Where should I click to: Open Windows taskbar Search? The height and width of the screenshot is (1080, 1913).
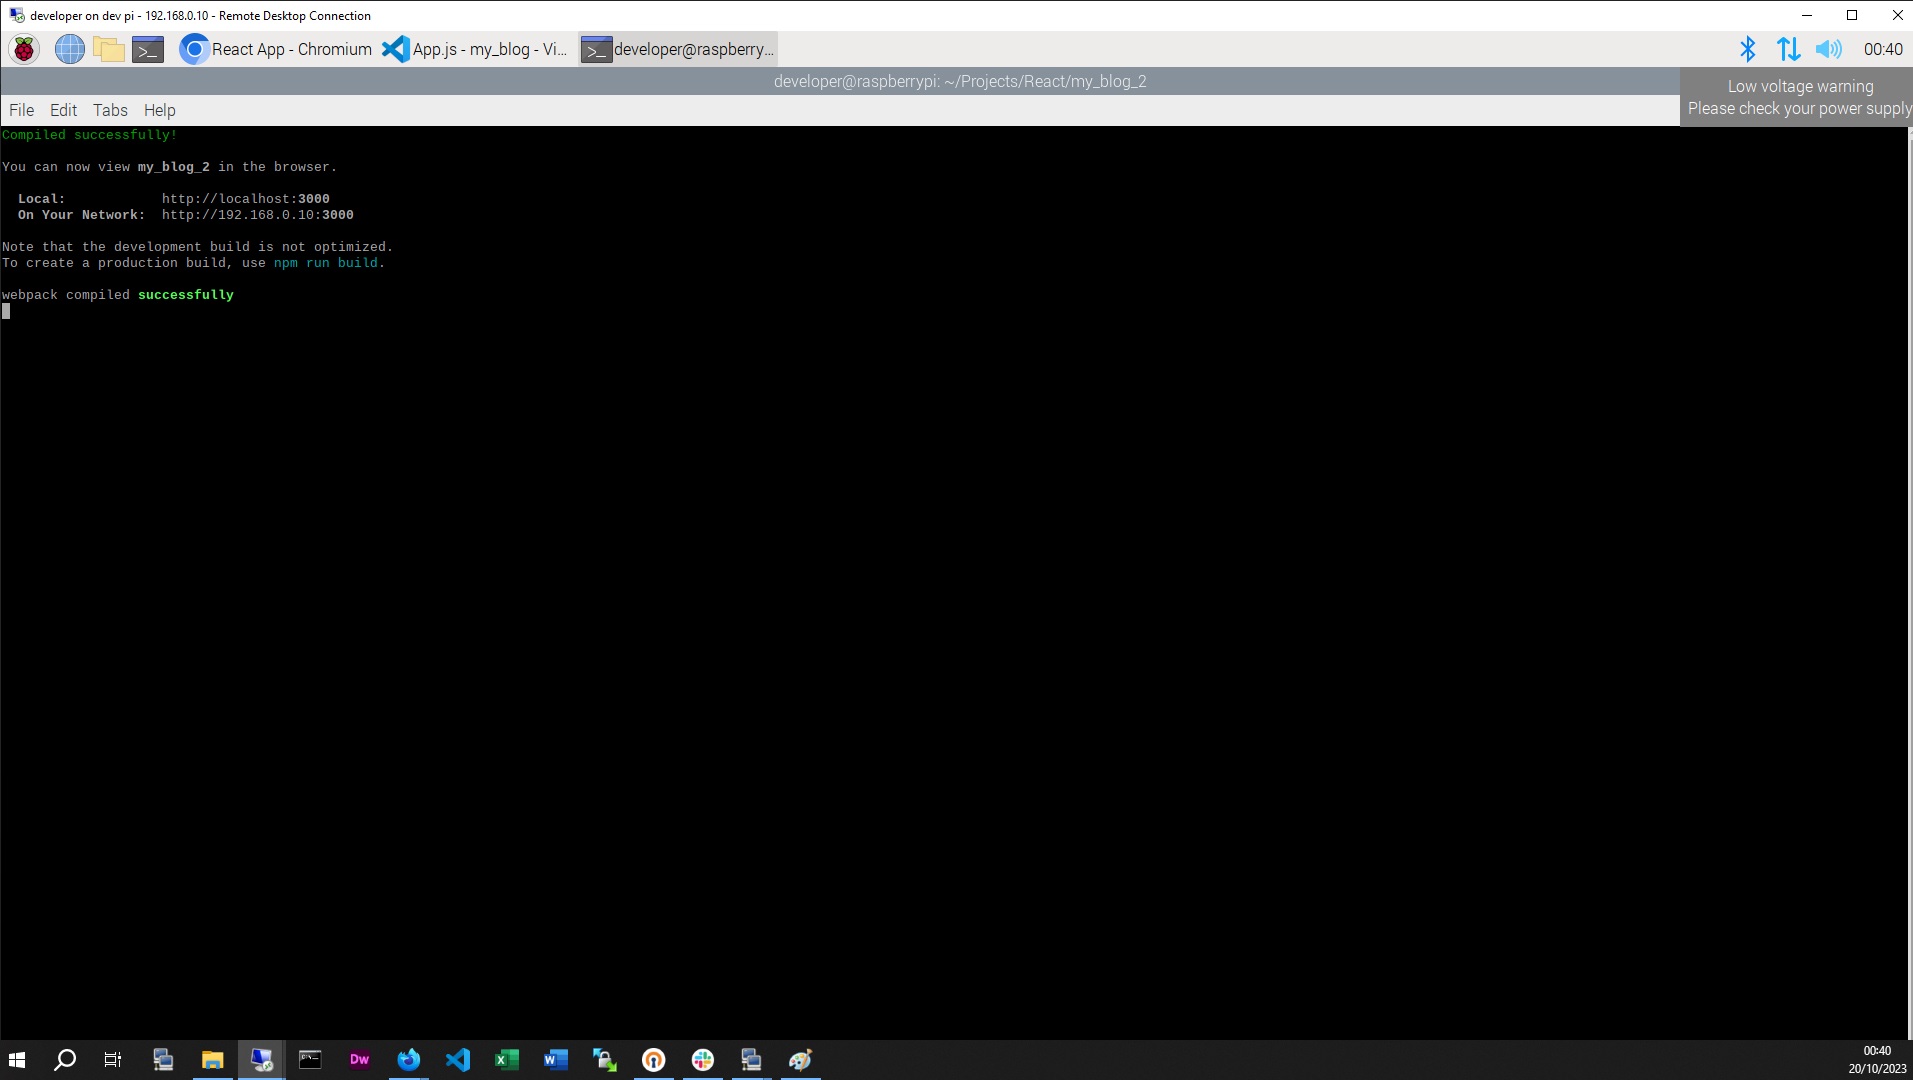[x=65, y=1060]
